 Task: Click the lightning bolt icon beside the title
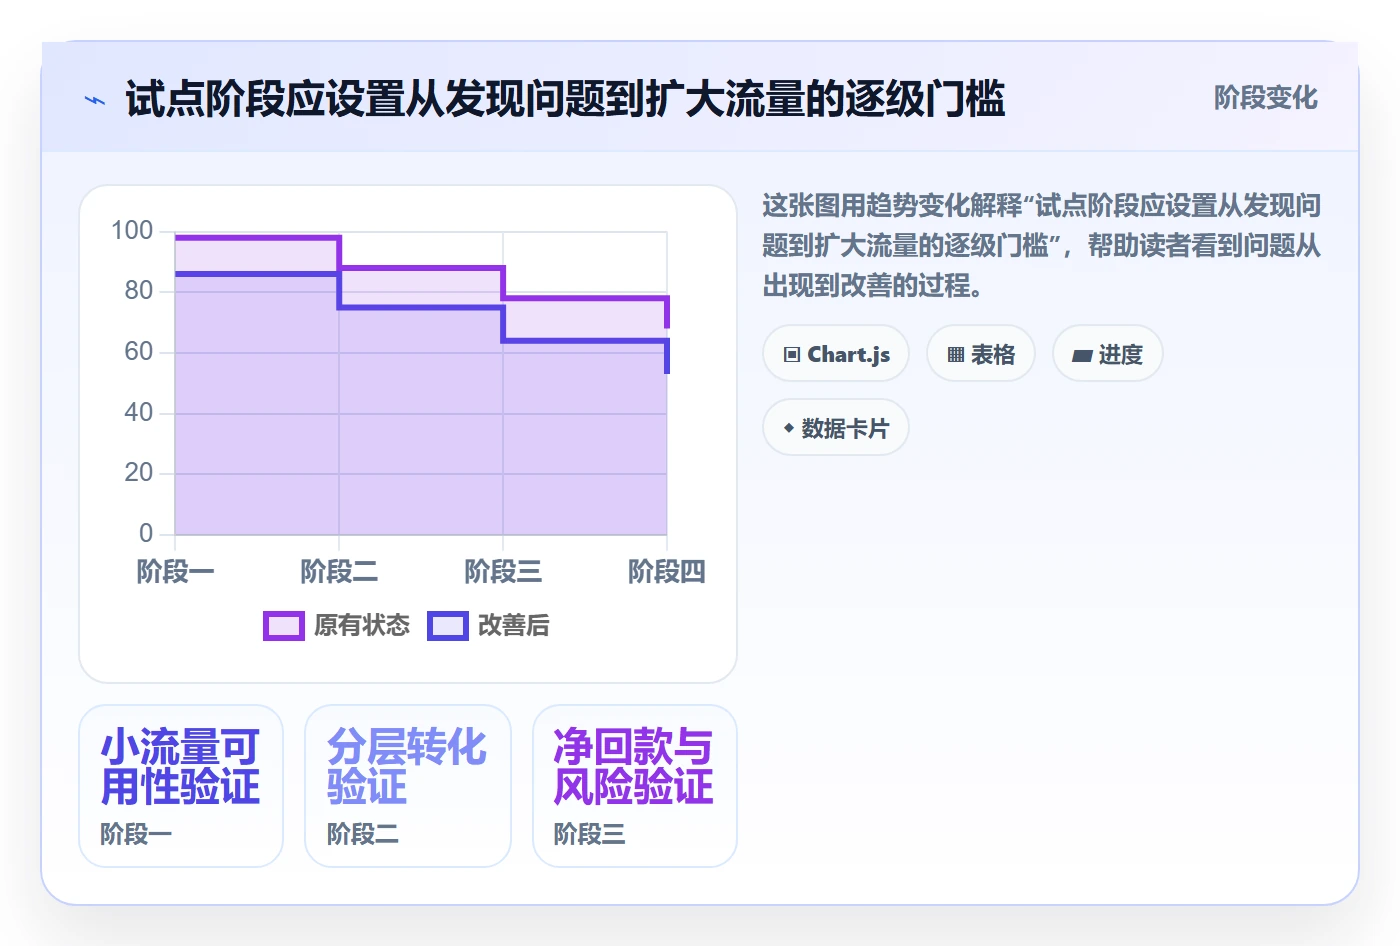[x=95, y=100]
